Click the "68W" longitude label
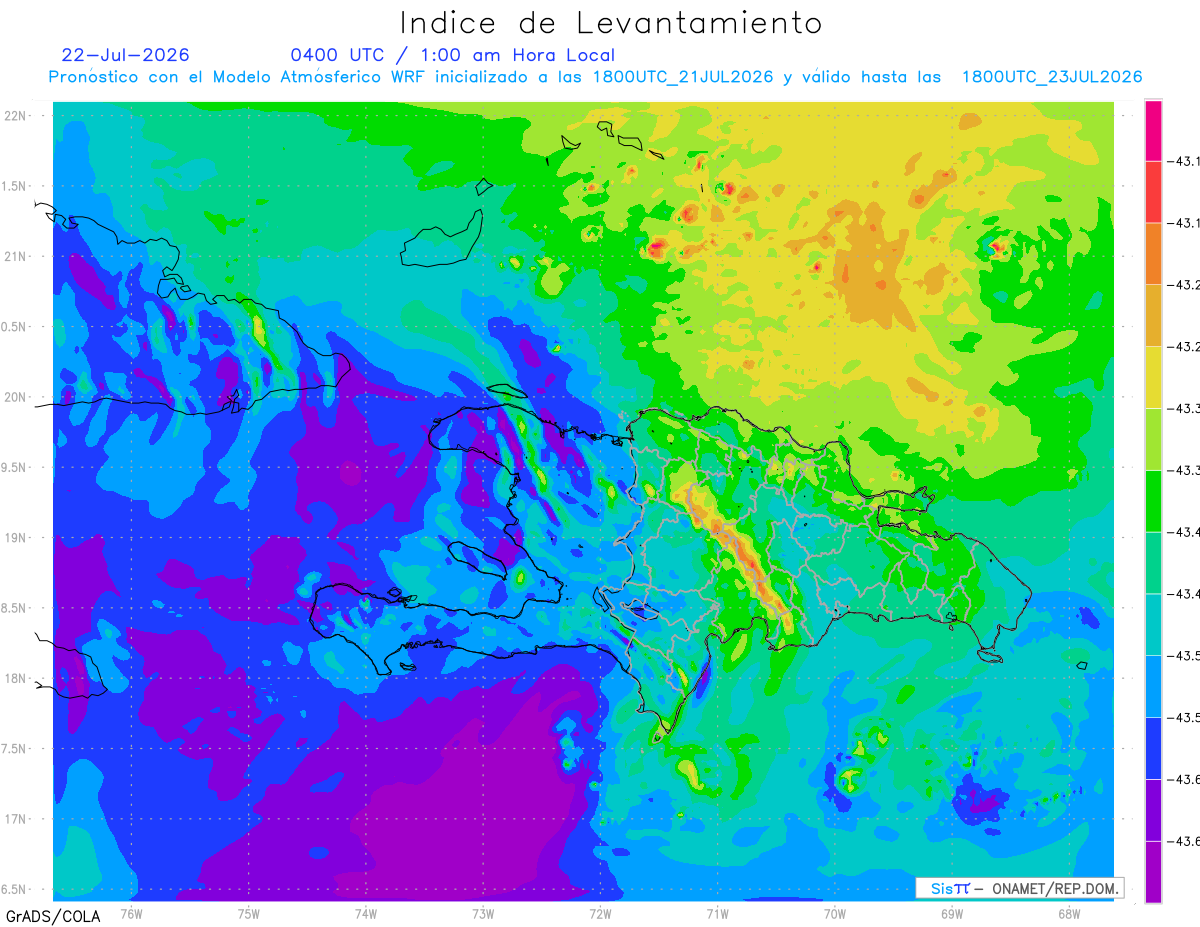 [x=1069, y=913]
